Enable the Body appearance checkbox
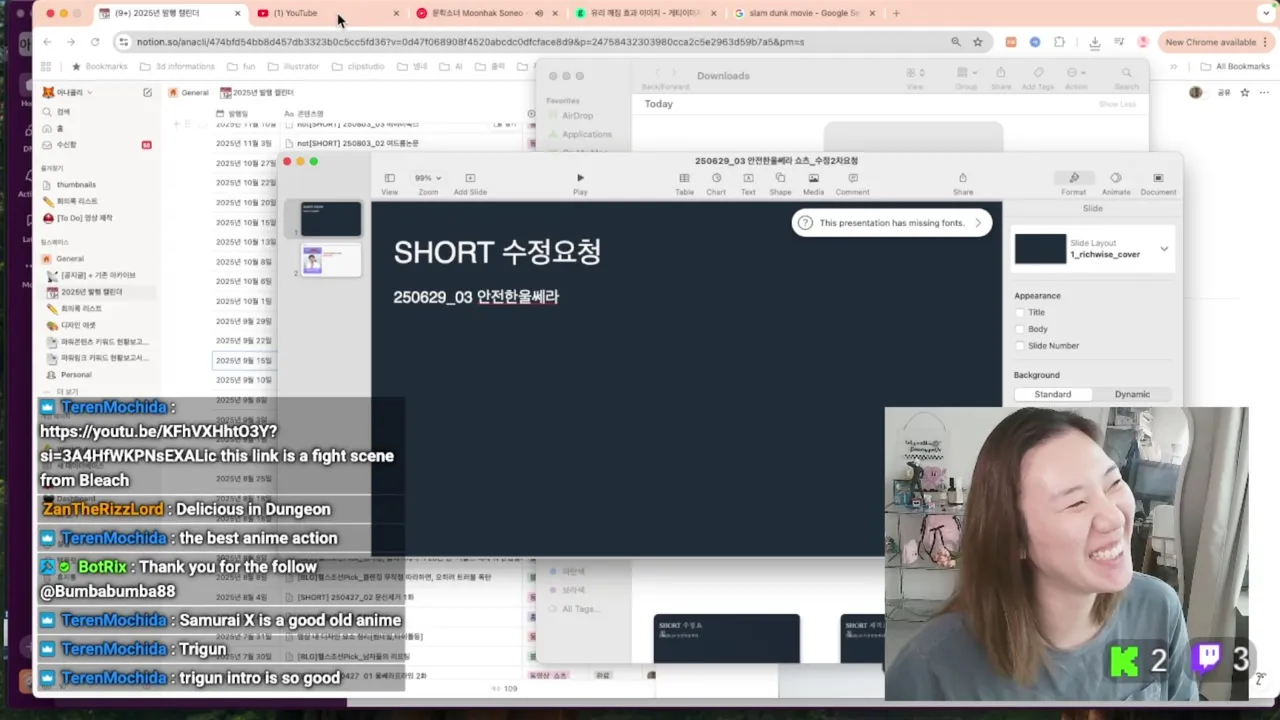This screenshot has width=1280, height=720. click(x=1020, y=329)
